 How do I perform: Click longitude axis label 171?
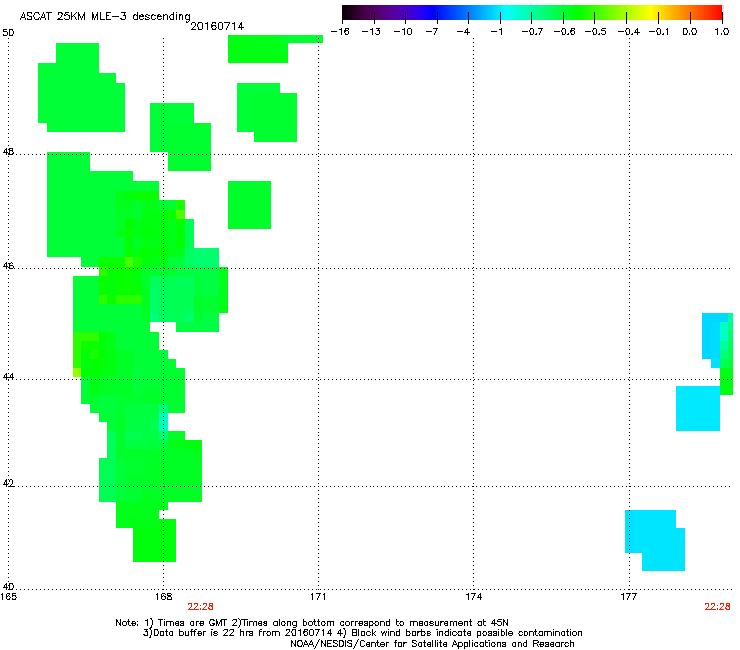318,597
